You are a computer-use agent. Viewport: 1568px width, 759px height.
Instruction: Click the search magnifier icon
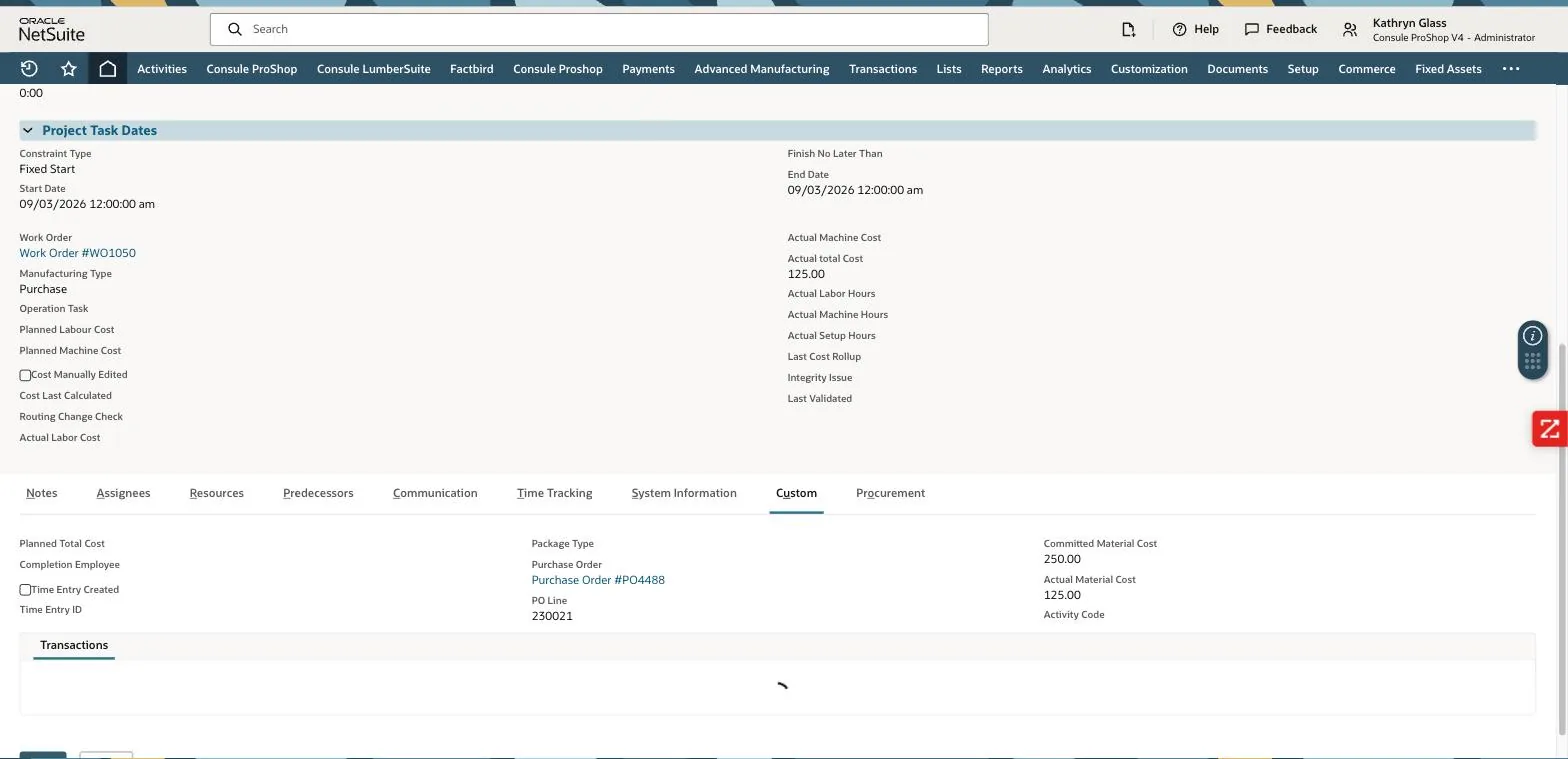(x=235, y=29)
